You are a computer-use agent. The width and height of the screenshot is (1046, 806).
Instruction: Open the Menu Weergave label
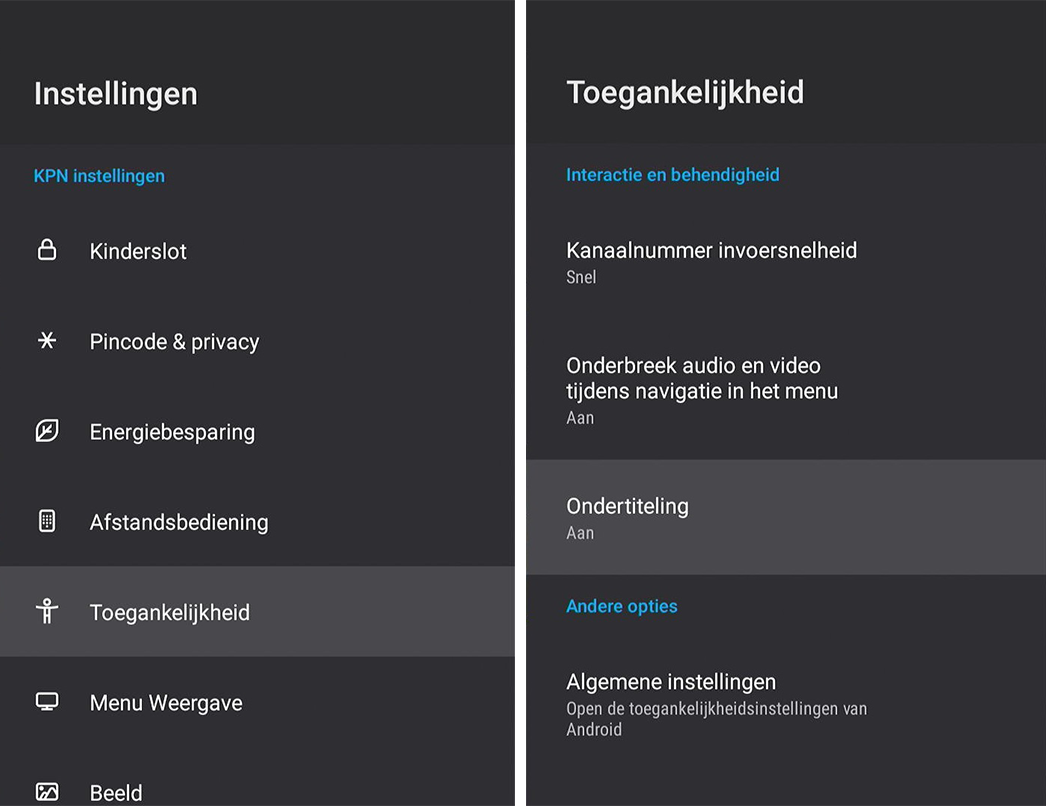pyautogui.click(x=166, y=703)
